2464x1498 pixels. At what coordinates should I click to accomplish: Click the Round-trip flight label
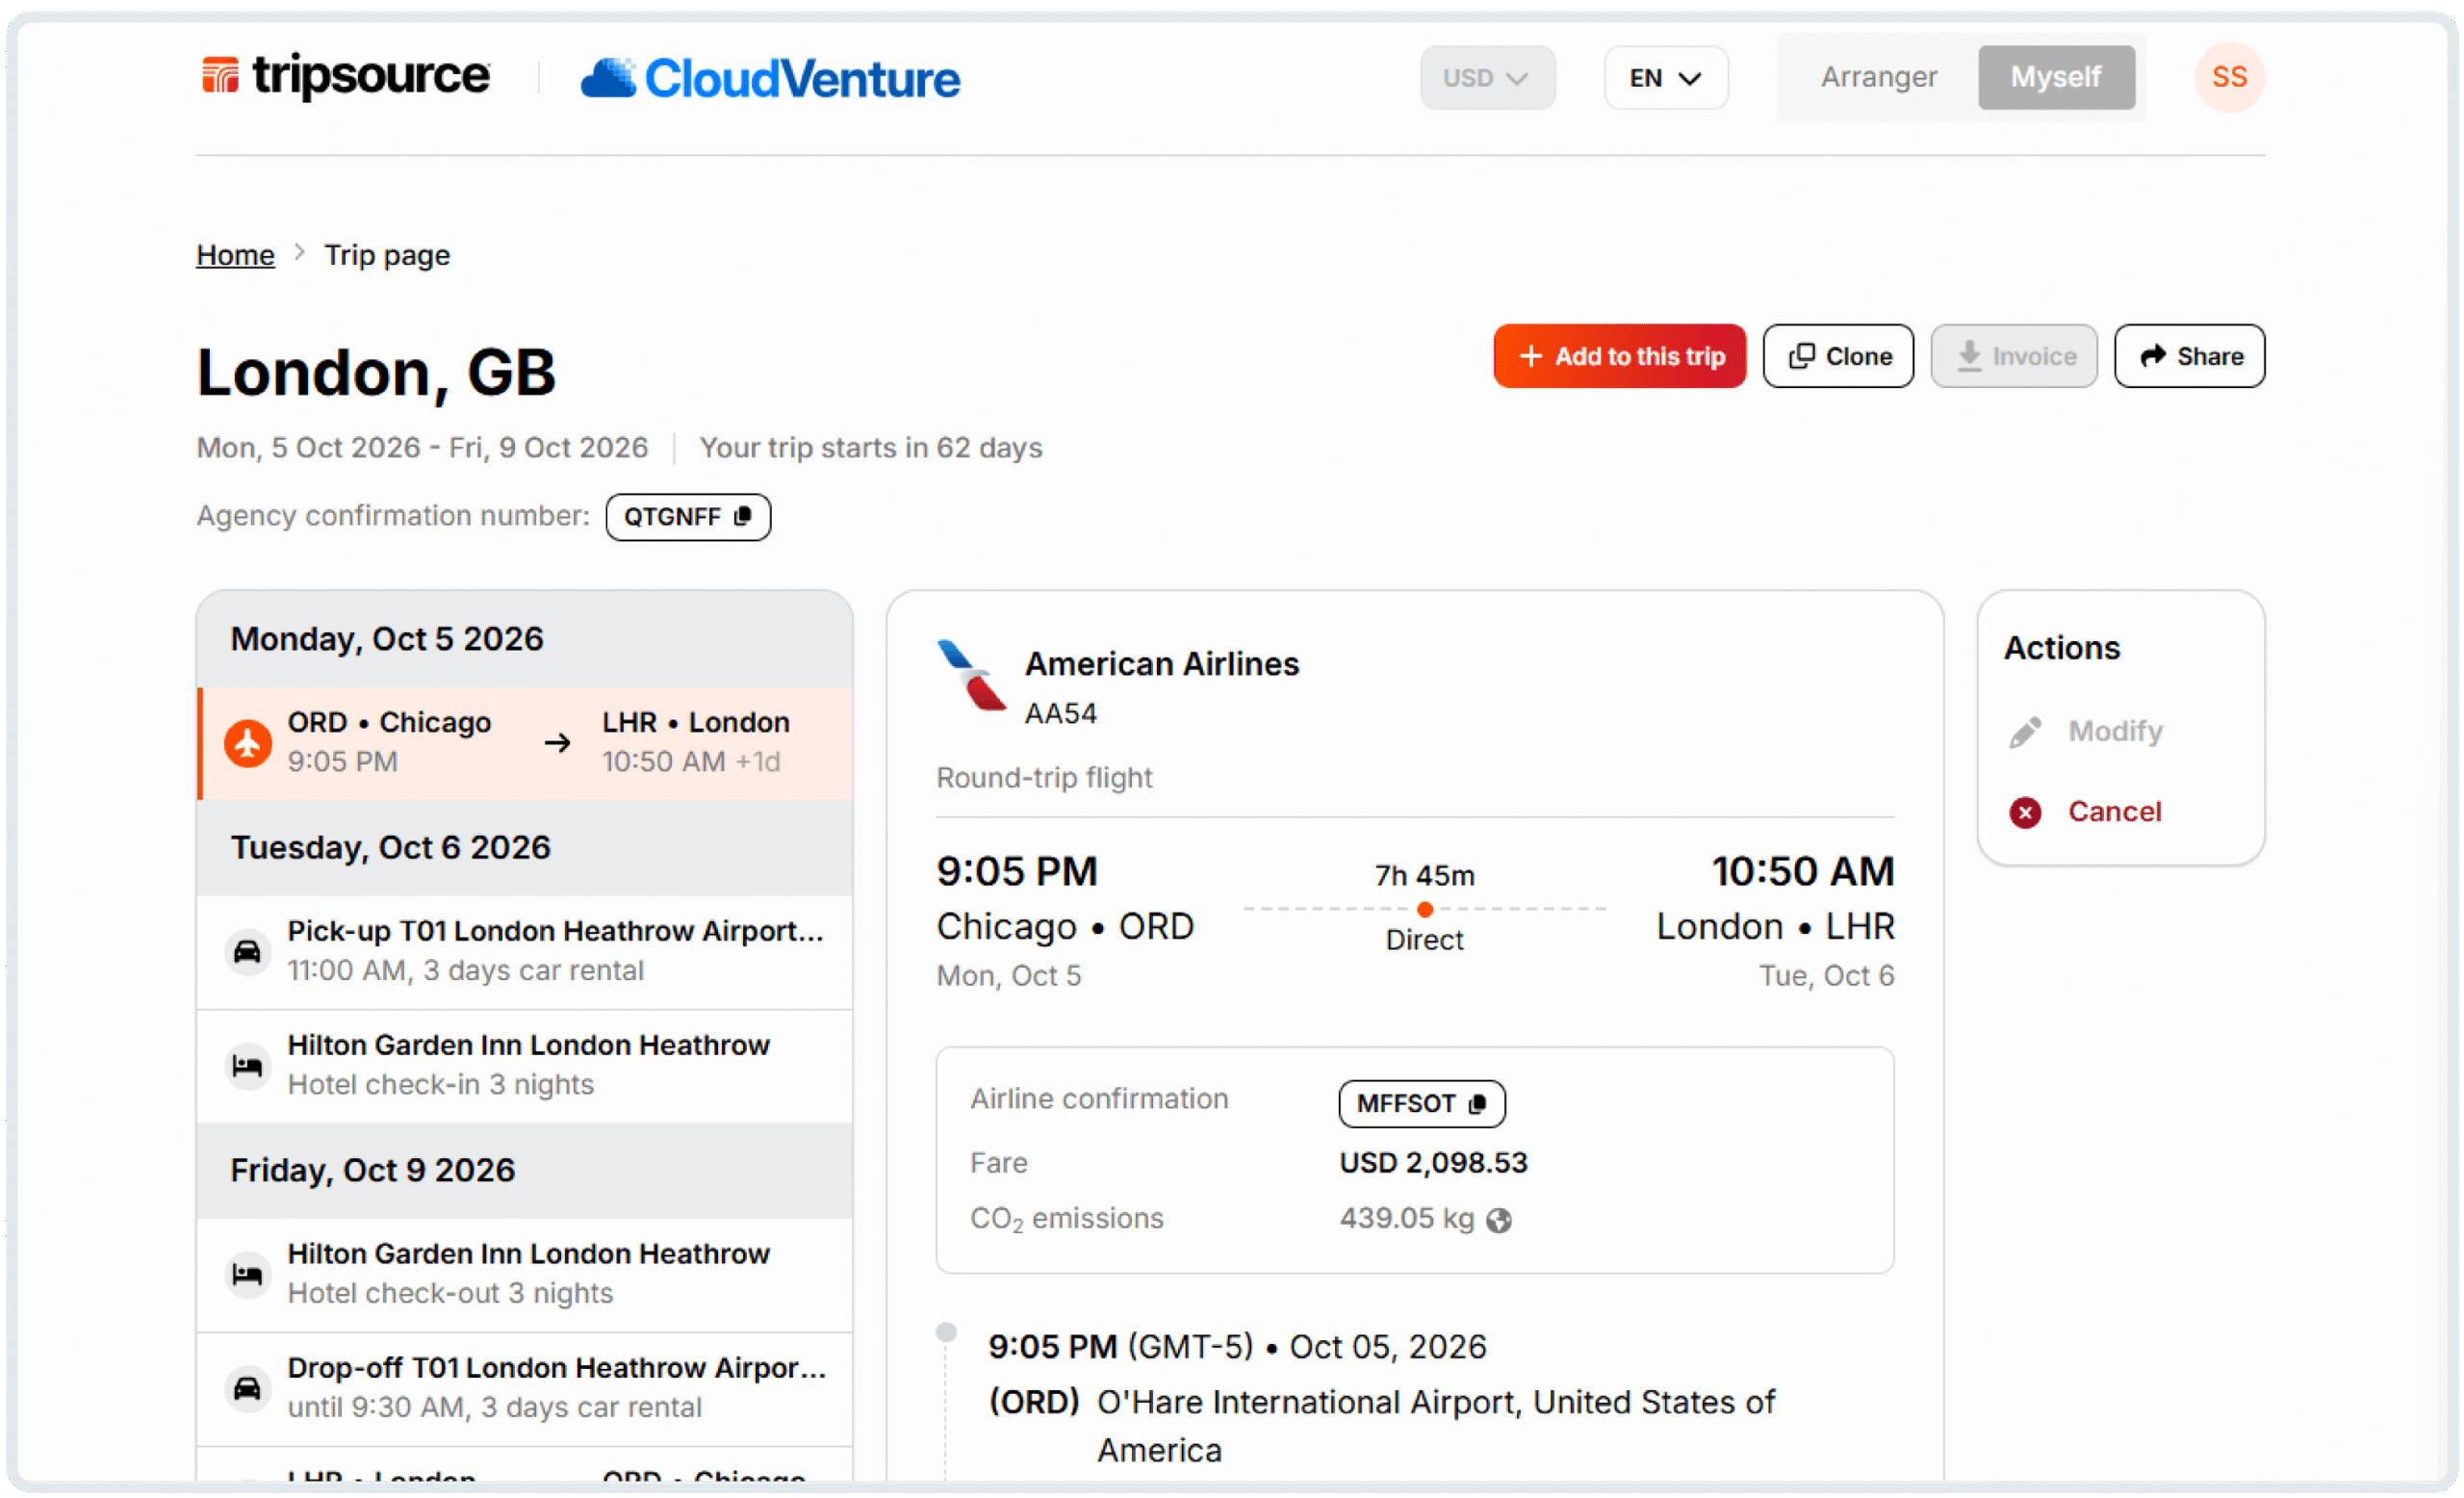(x=1044, y=777)
